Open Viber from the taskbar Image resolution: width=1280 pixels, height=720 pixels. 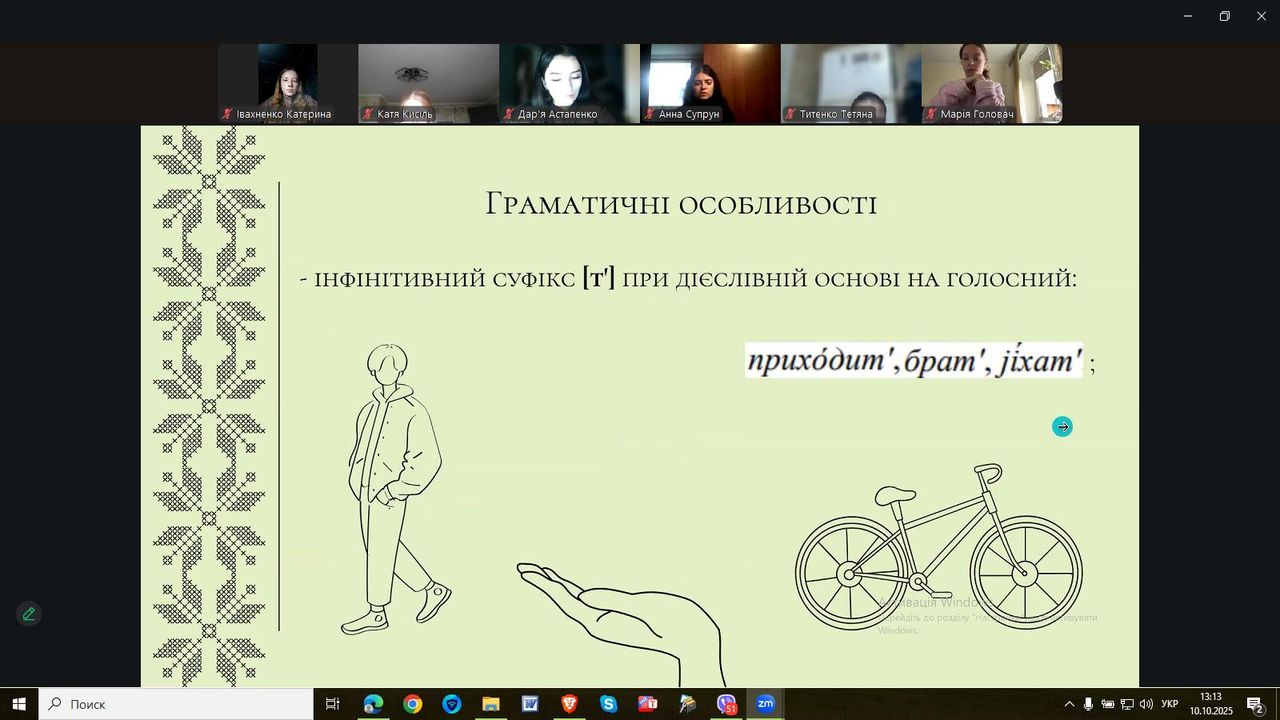pos(726,704)
